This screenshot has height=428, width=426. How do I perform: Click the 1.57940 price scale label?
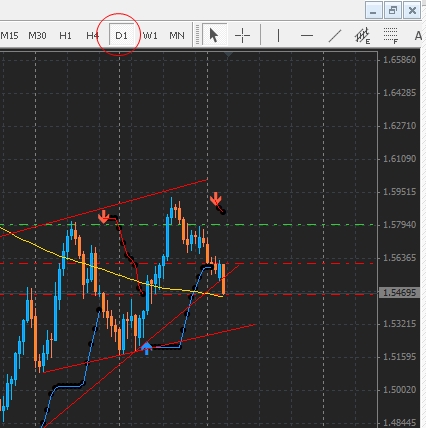pos(399,225)
